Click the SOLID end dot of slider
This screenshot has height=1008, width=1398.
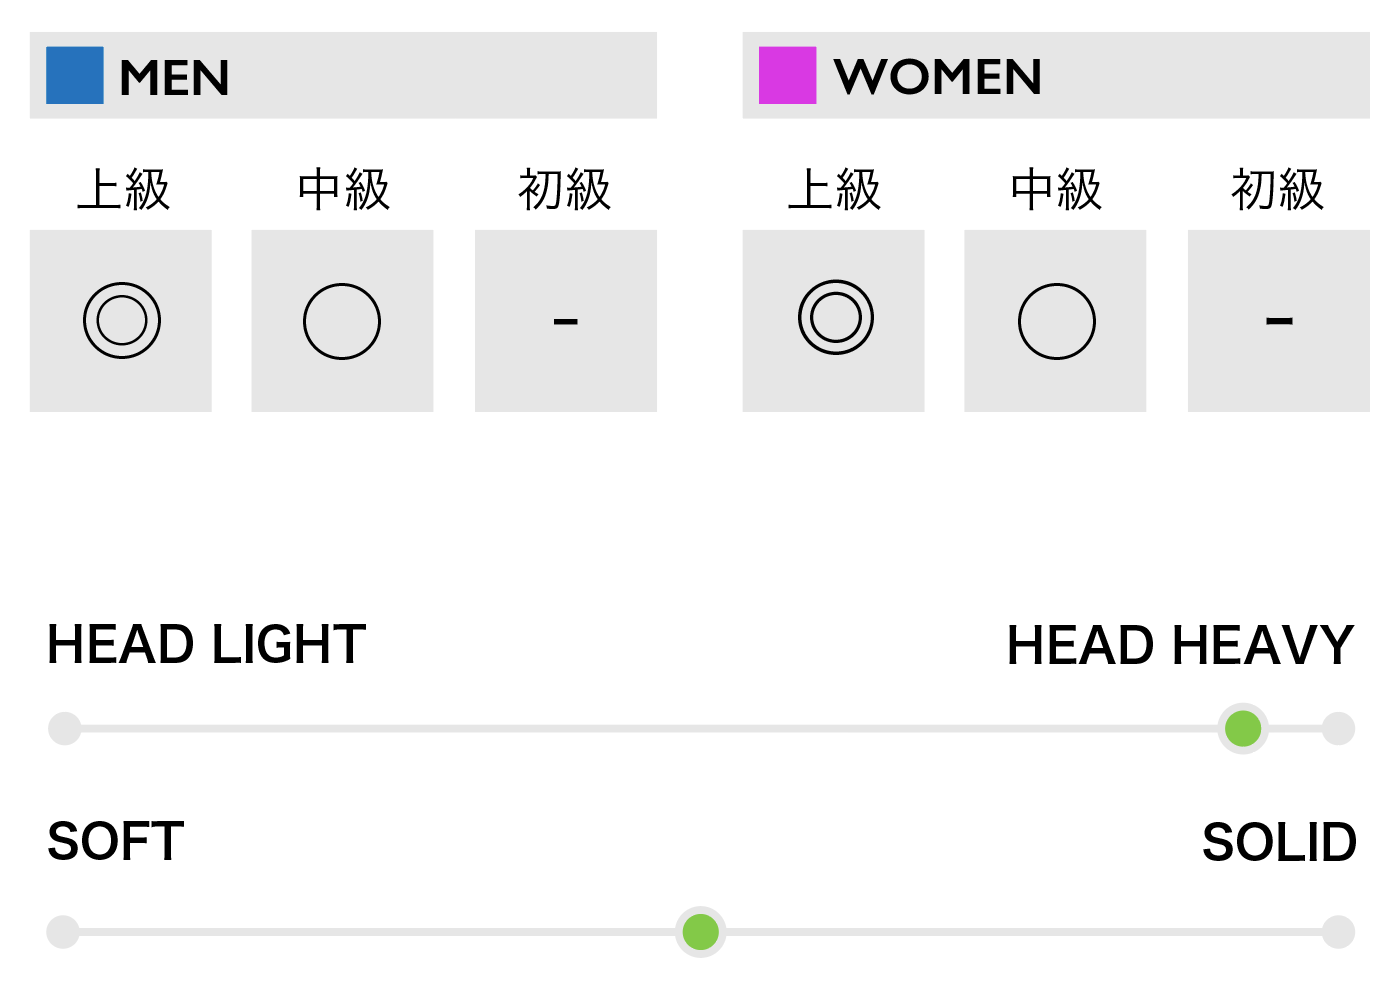coord(1338,932)
